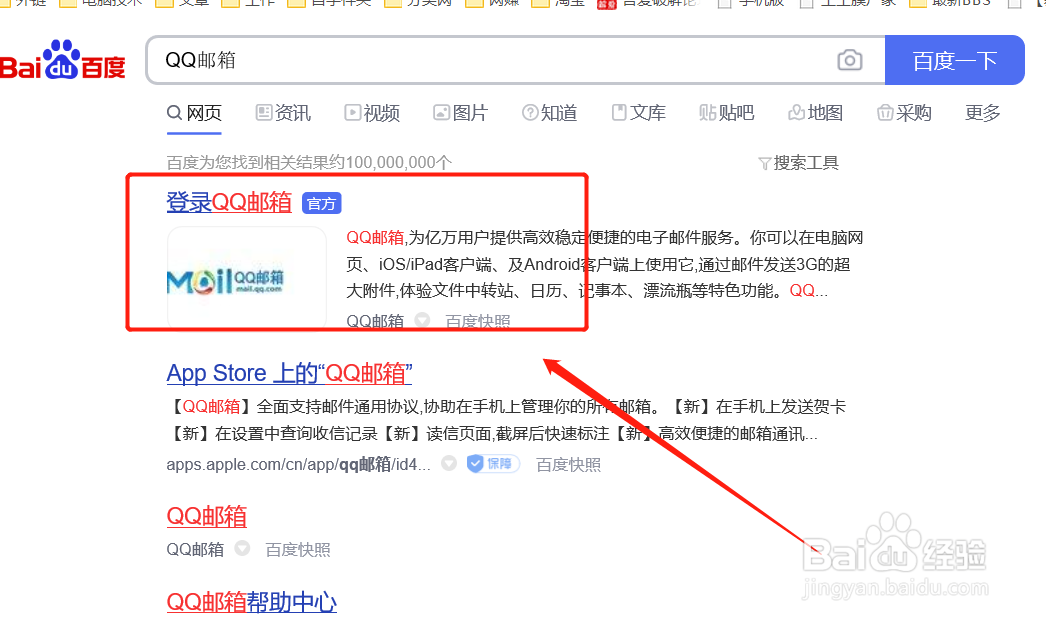Viewport: 1046px width, 624px height.
Task: Click QQ邮箱 source label under first result
Action: [375, 321]
